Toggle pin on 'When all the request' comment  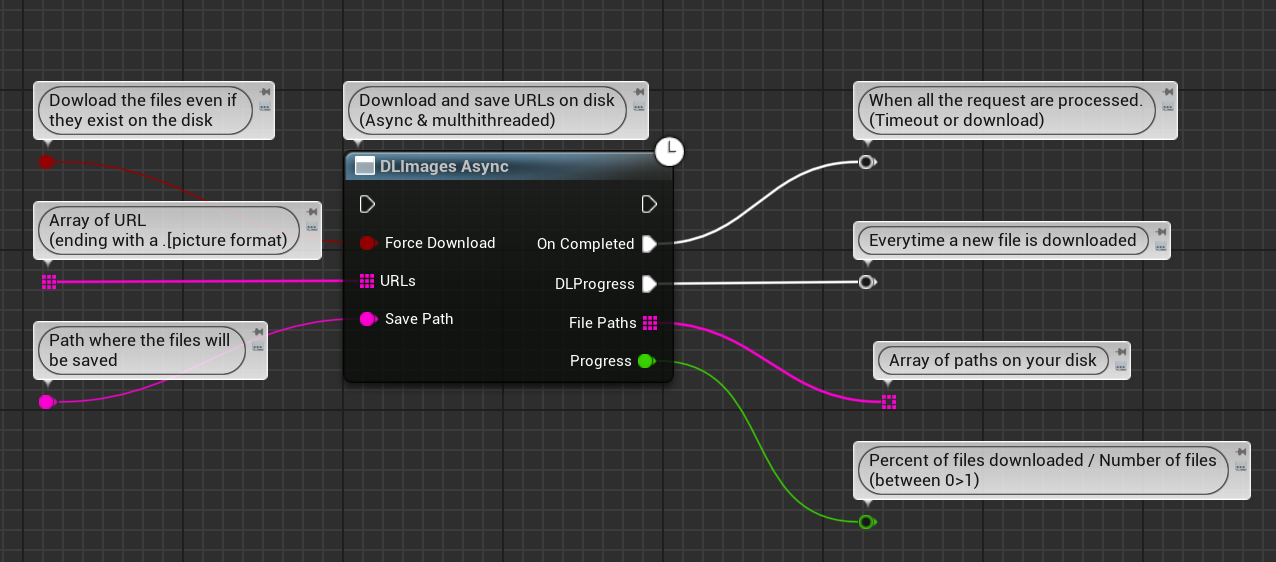click(x=1167, y=91)
